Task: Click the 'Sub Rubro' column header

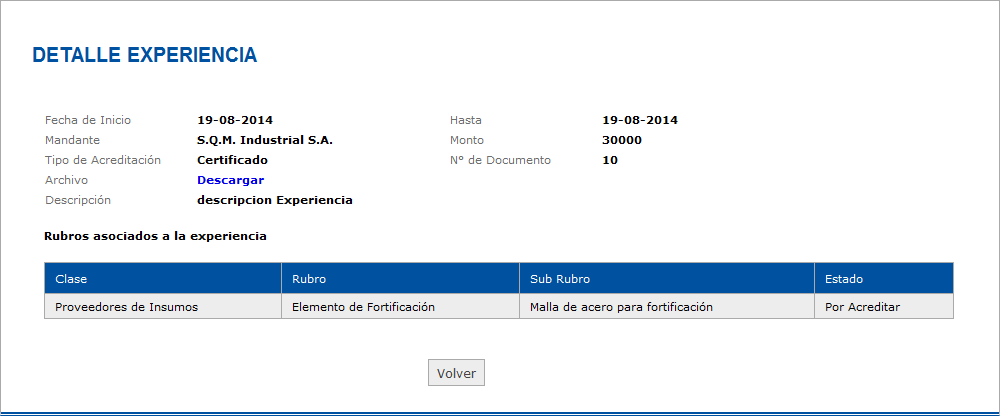Action: click(667, 279)
